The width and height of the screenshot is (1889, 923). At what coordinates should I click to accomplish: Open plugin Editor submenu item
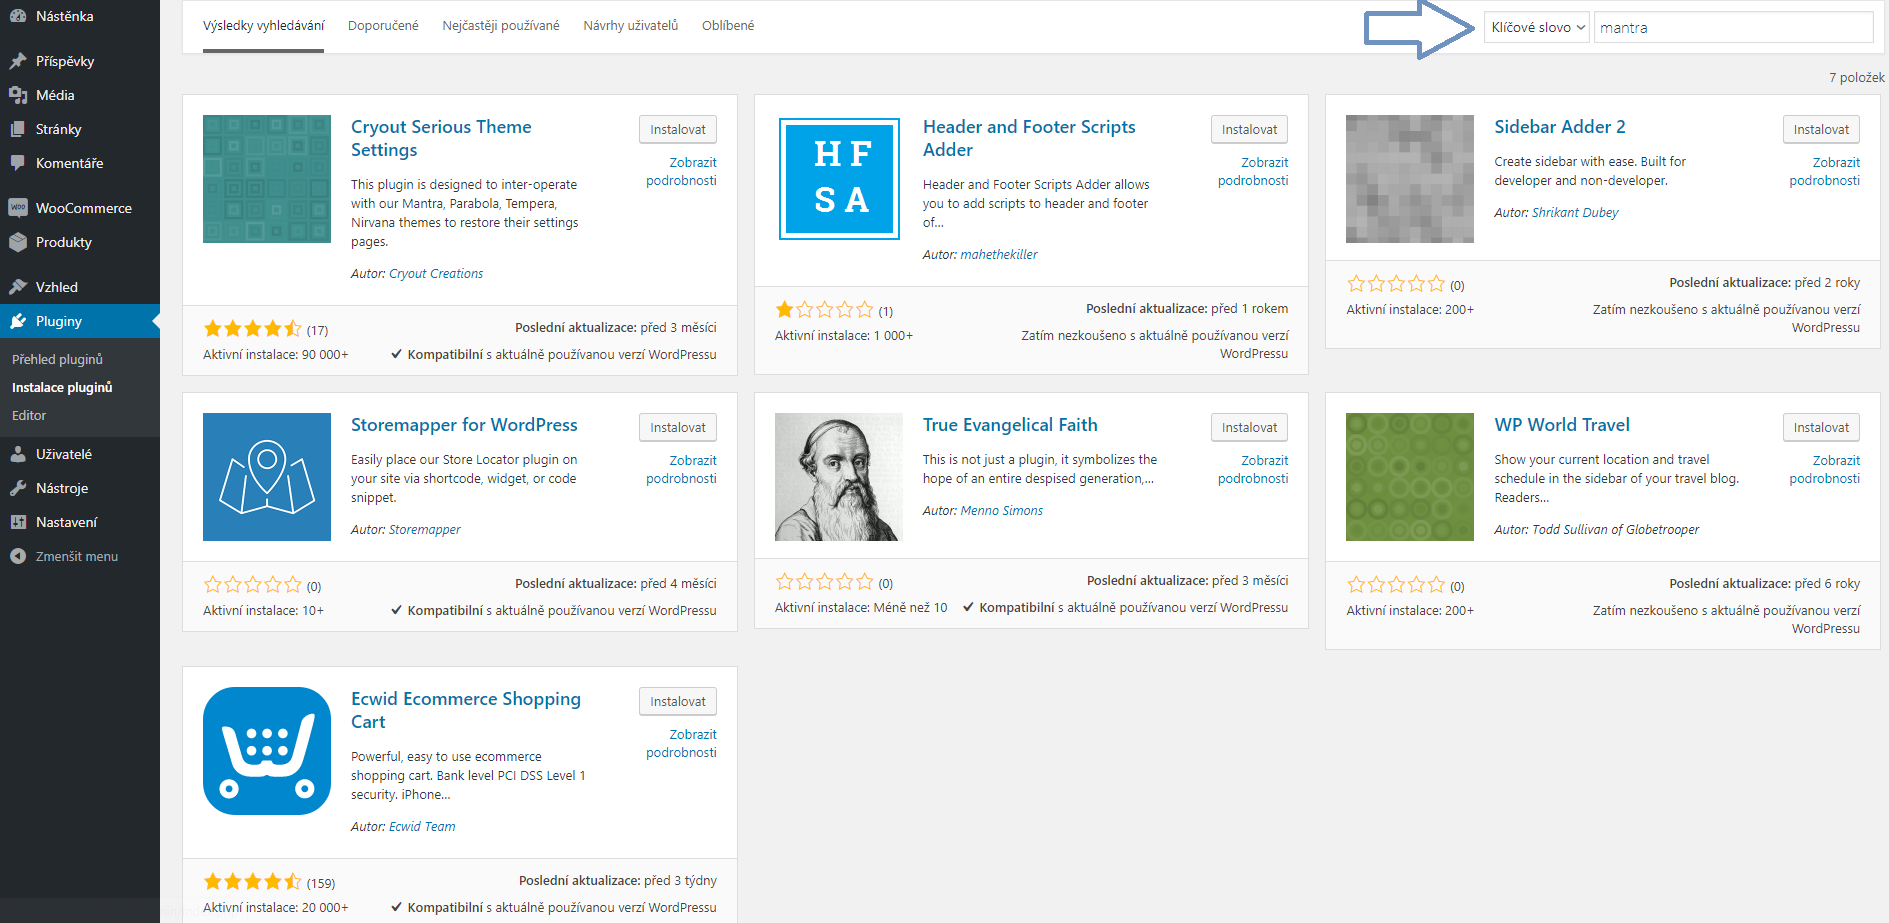coord(29,415)
